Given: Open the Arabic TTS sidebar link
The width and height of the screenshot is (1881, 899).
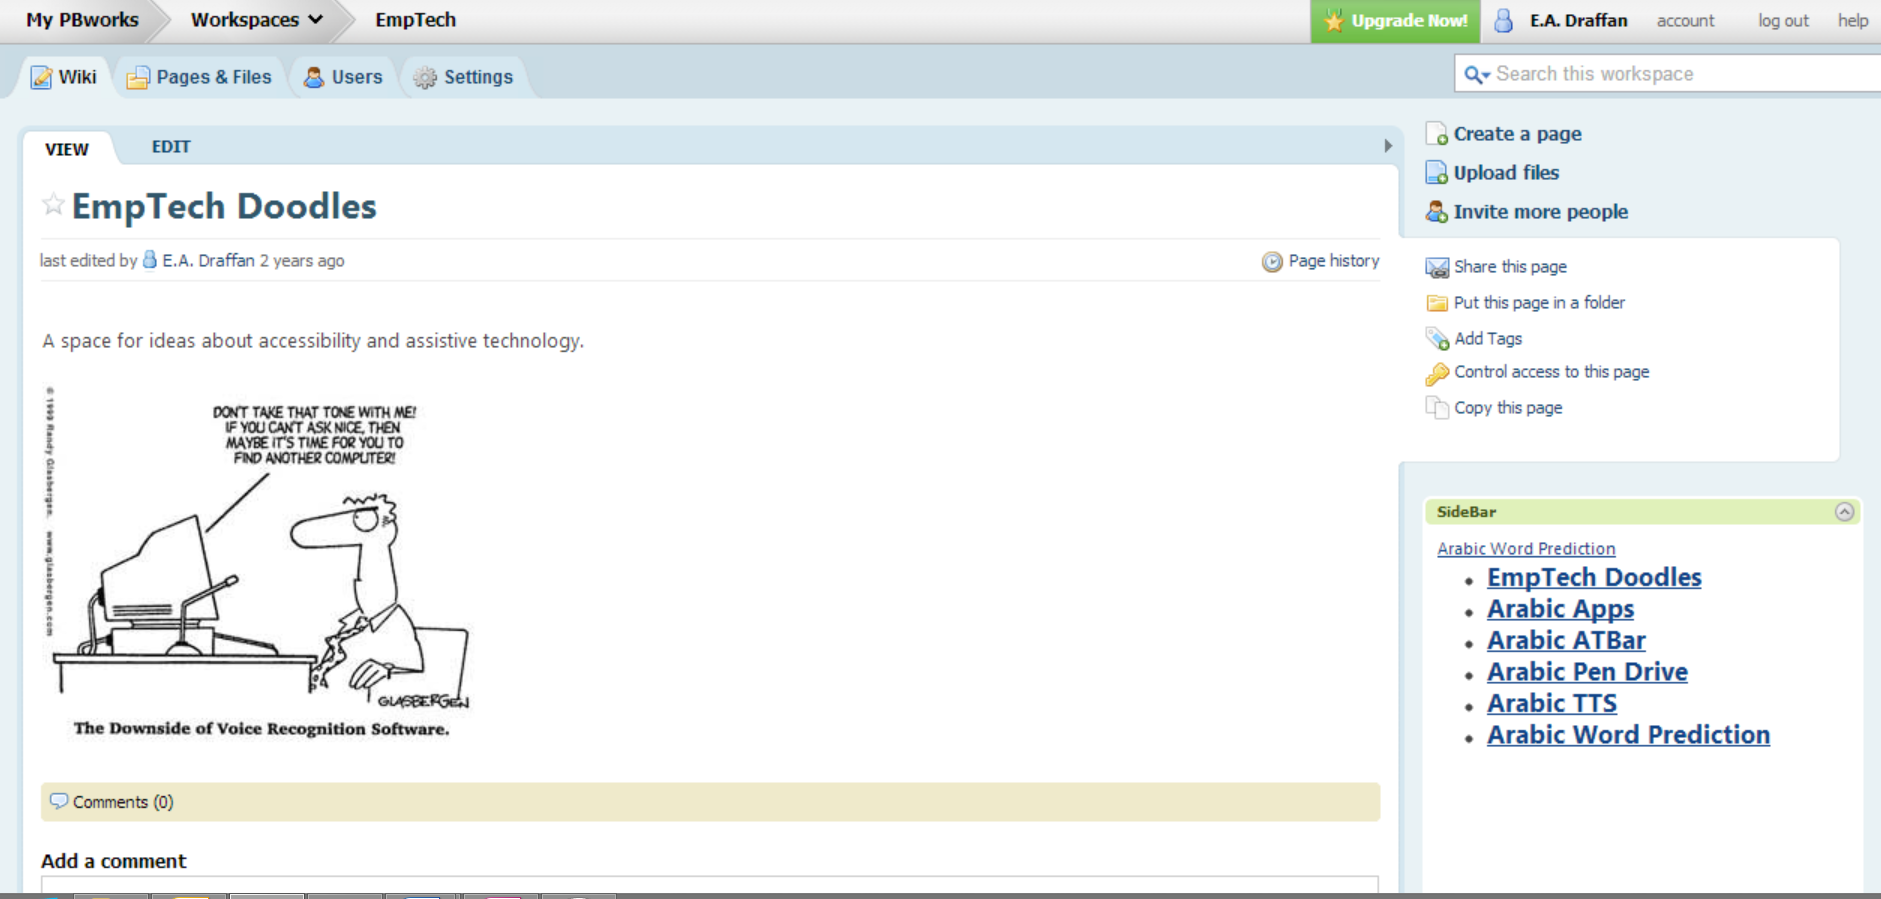Looking at the screenshot, I should tap(1552, 704).
